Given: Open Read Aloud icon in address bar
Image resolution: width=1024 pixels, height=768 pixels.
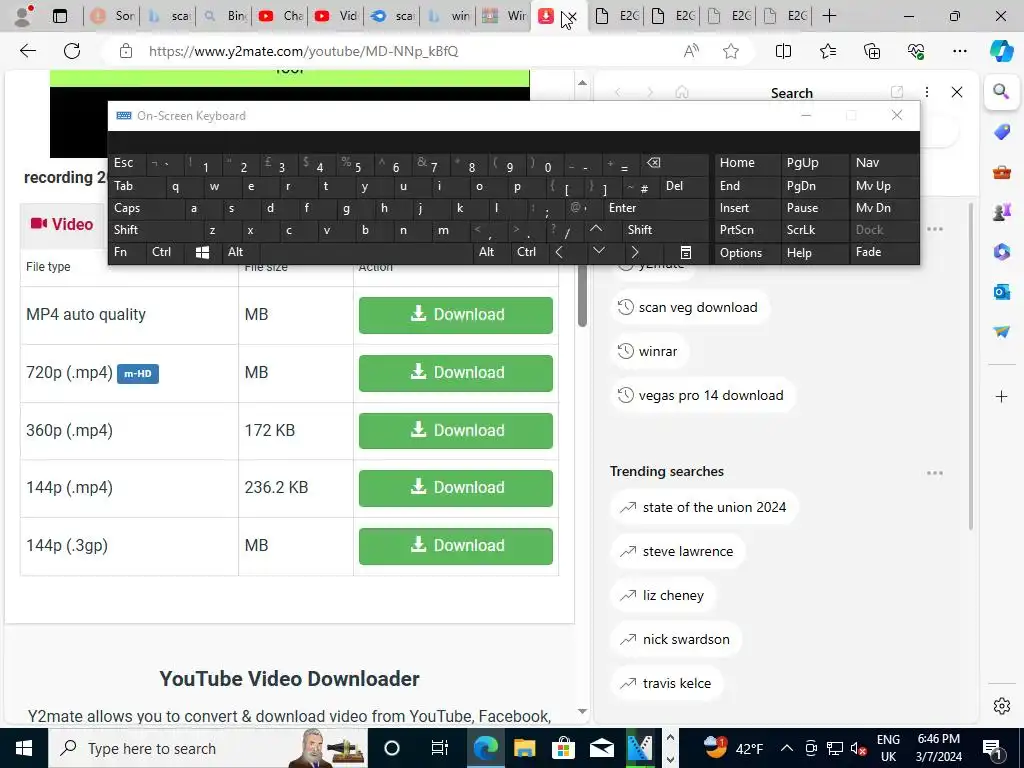Looking at the screenshot, I should coord(691,51).
